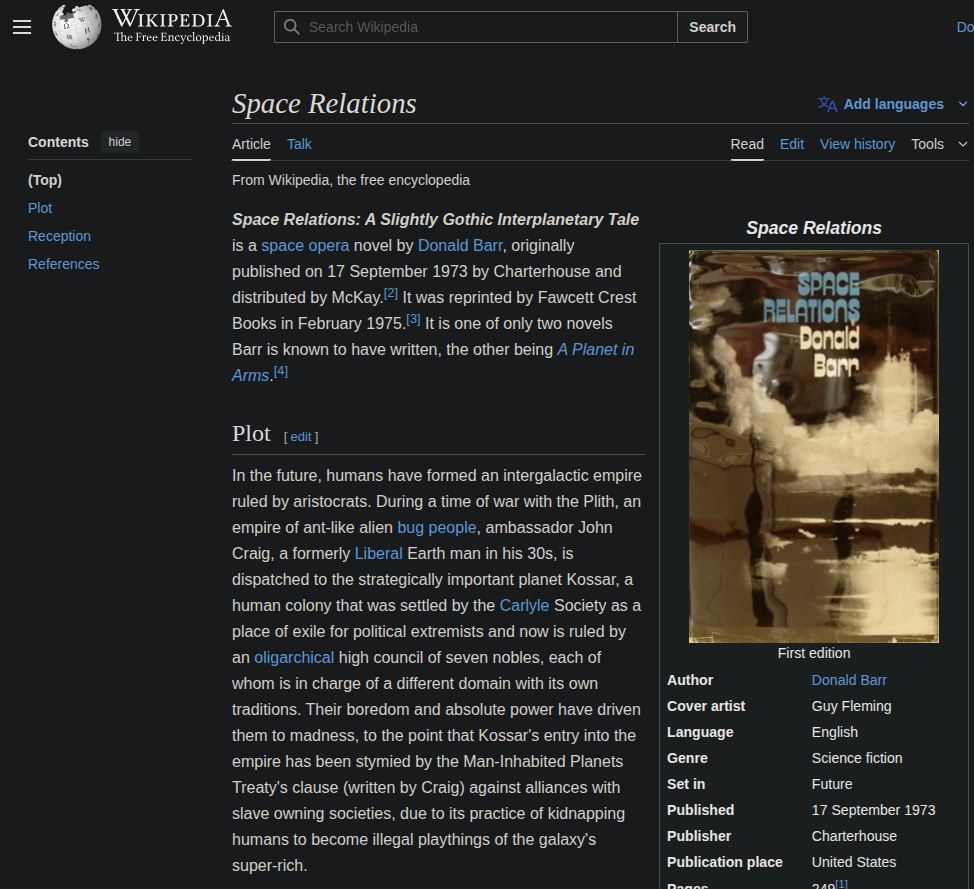Click the 17 September 1973 published value

click(873, 810)
